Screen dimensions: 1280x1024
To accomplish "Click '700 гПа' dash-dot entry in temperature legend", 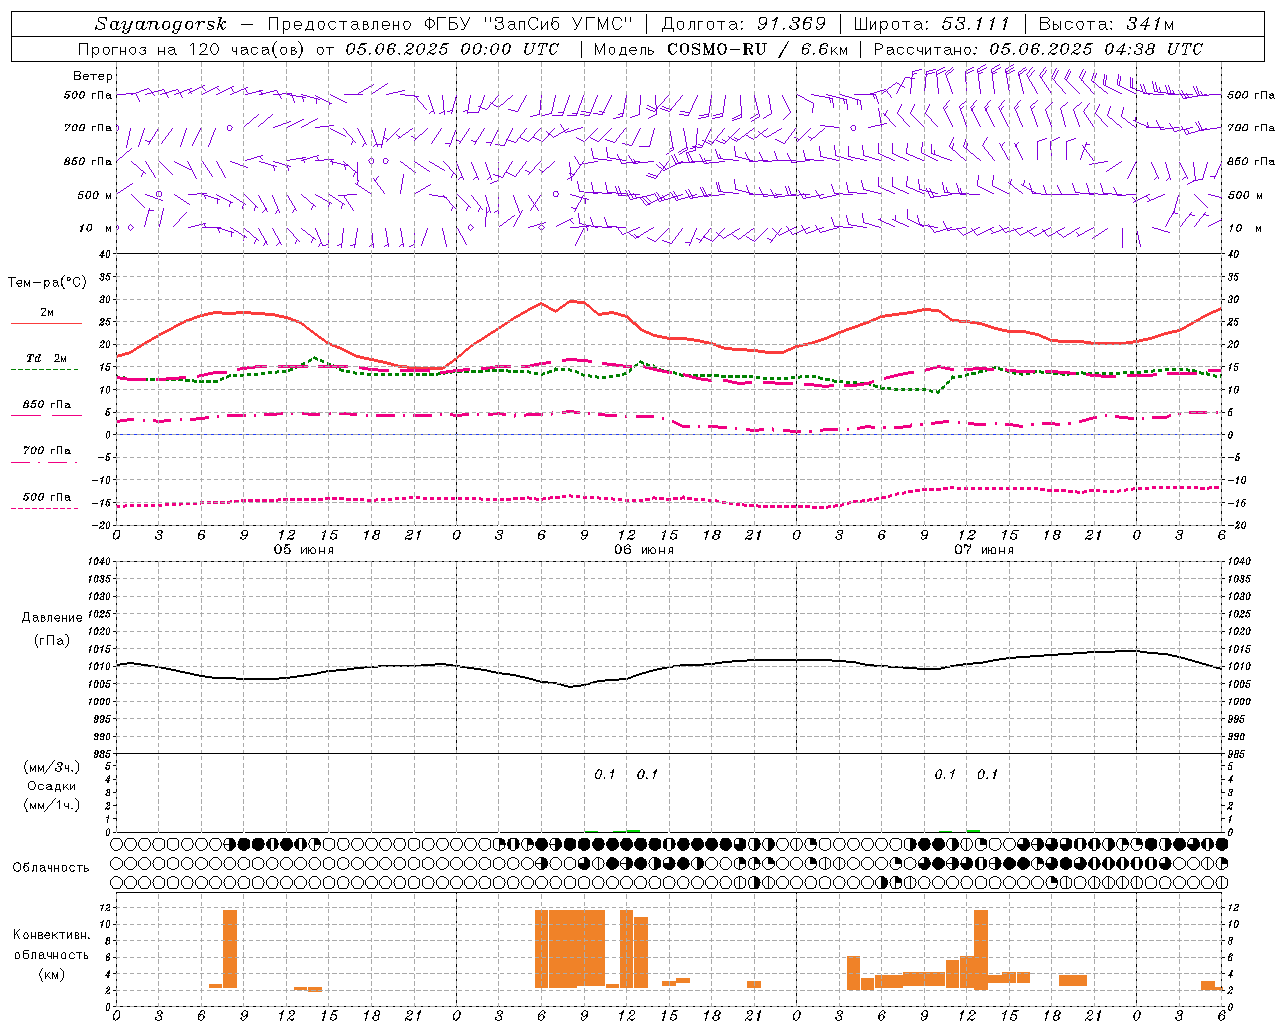I will [46, 451].
